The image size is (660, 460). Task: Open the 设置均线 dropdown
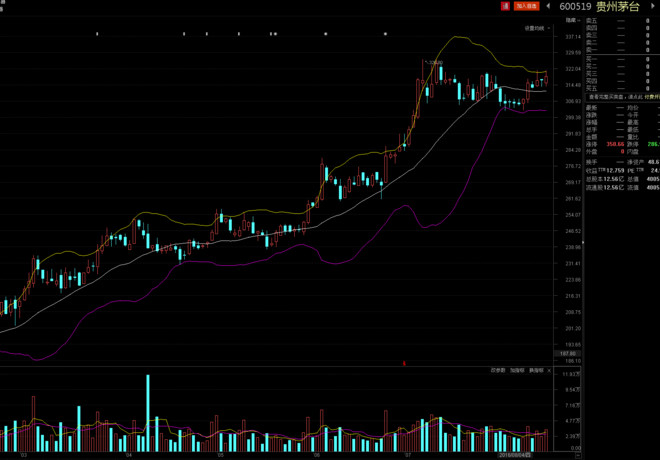(x=537, y=28)
